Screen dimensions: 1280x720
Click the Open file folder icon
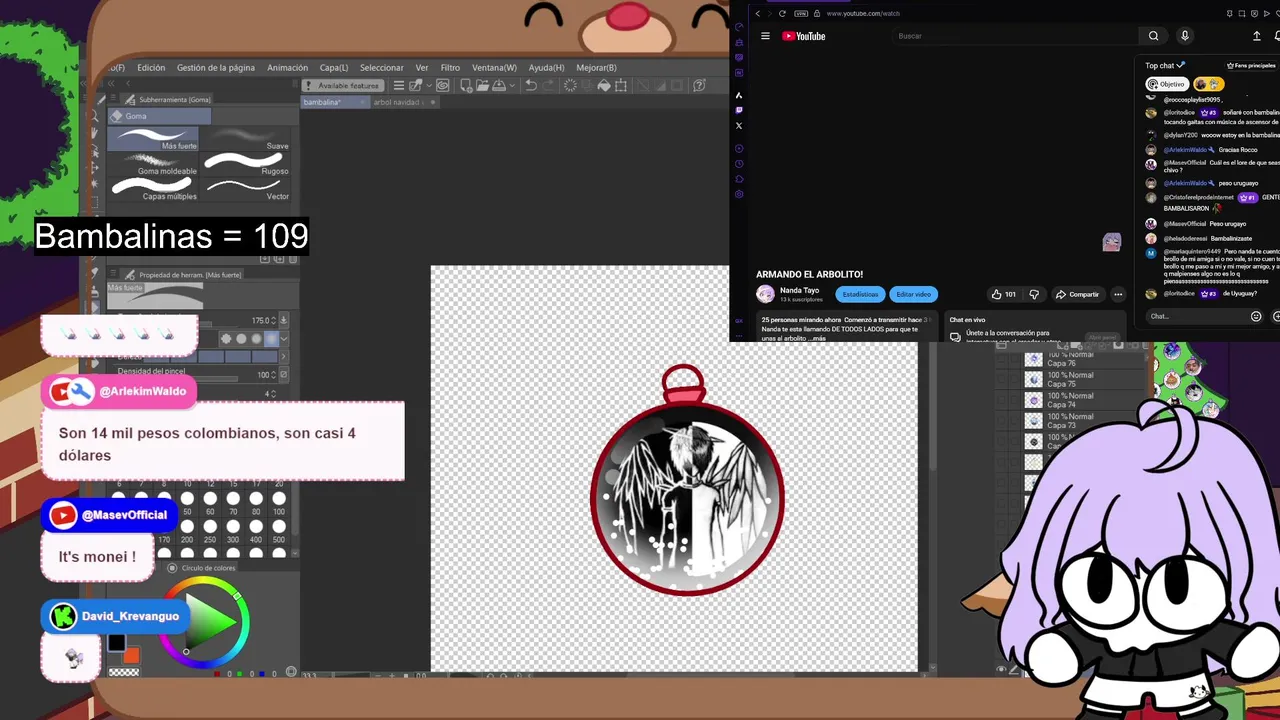[x=482, y=86]
